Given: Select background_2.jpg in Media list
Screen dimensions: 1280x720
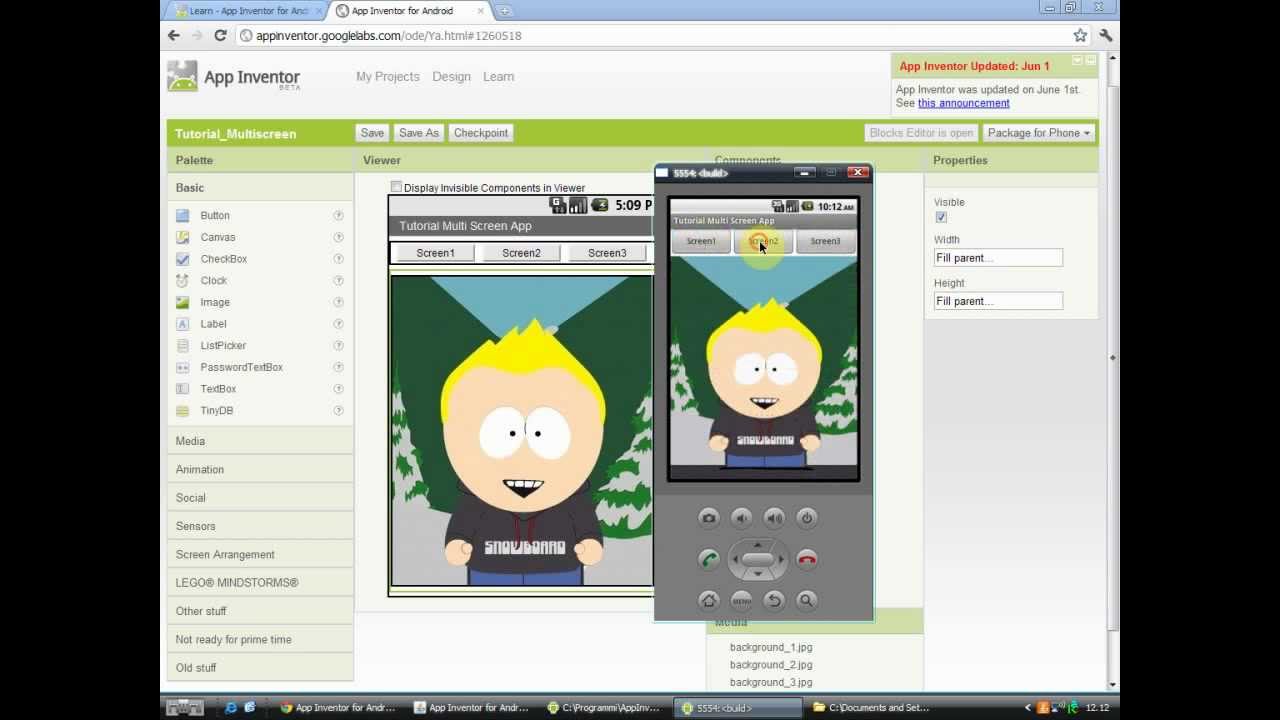Looking at the screenshot, I should (771, 665).
